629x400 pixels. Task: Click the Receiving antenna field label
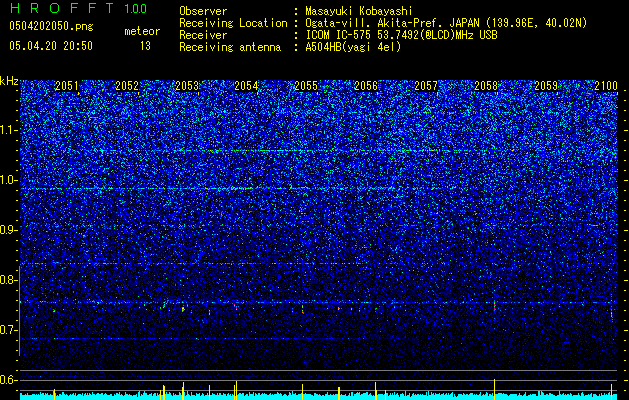tap(230, 47)
